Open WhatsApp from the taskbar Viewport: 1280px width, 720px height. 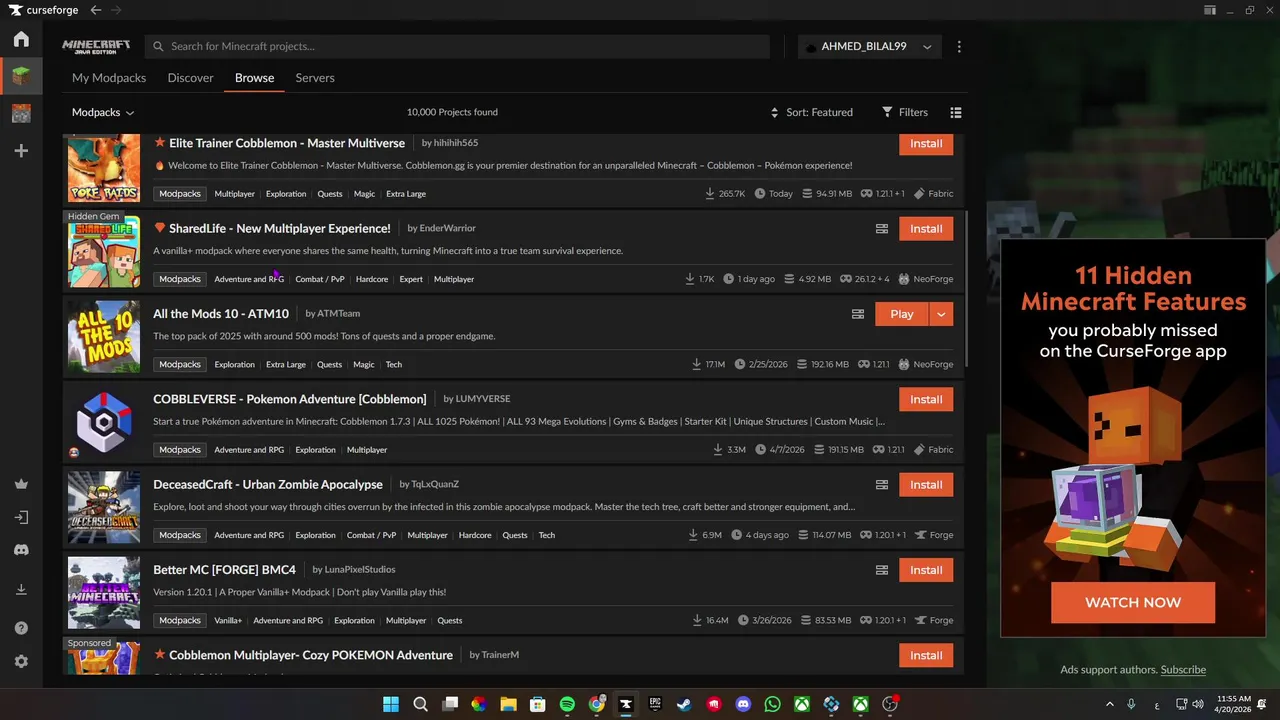coord(772,704)
